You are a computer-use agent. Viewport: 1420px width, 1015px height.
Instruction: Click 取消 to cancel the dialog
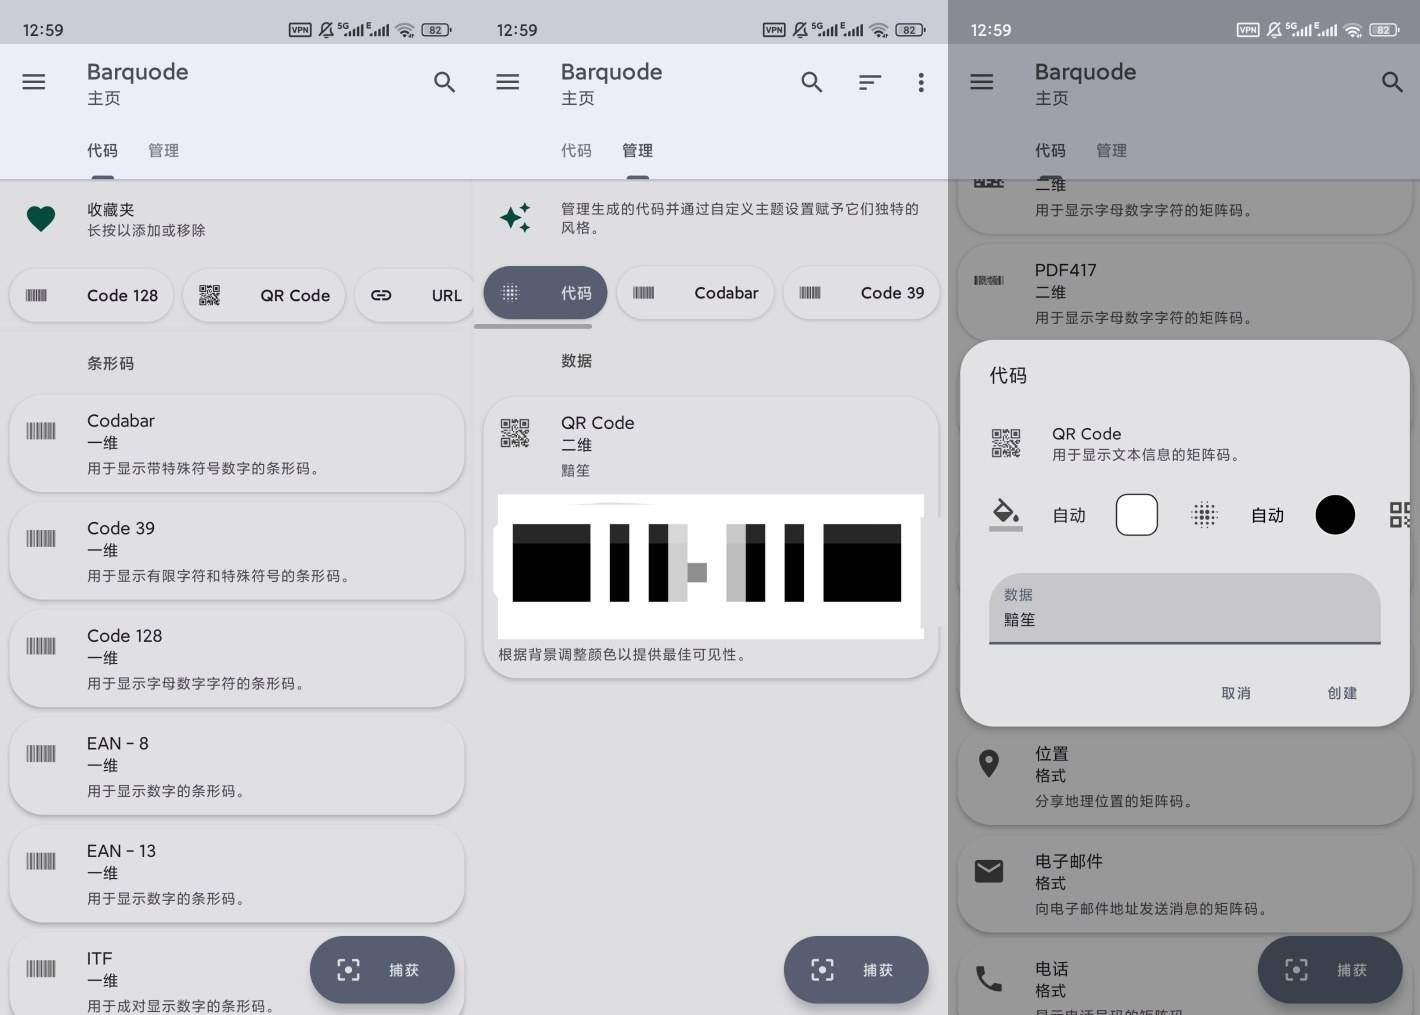[1236, 693]
